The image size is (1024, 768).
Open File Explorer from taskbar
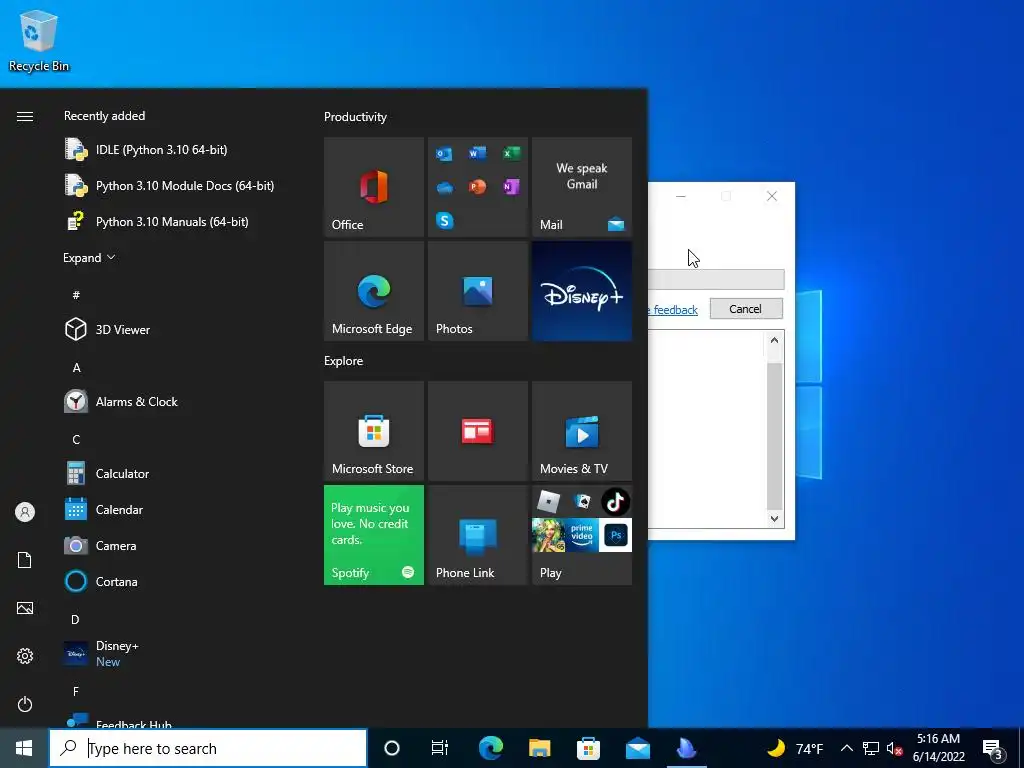click(x=539, y=748)
